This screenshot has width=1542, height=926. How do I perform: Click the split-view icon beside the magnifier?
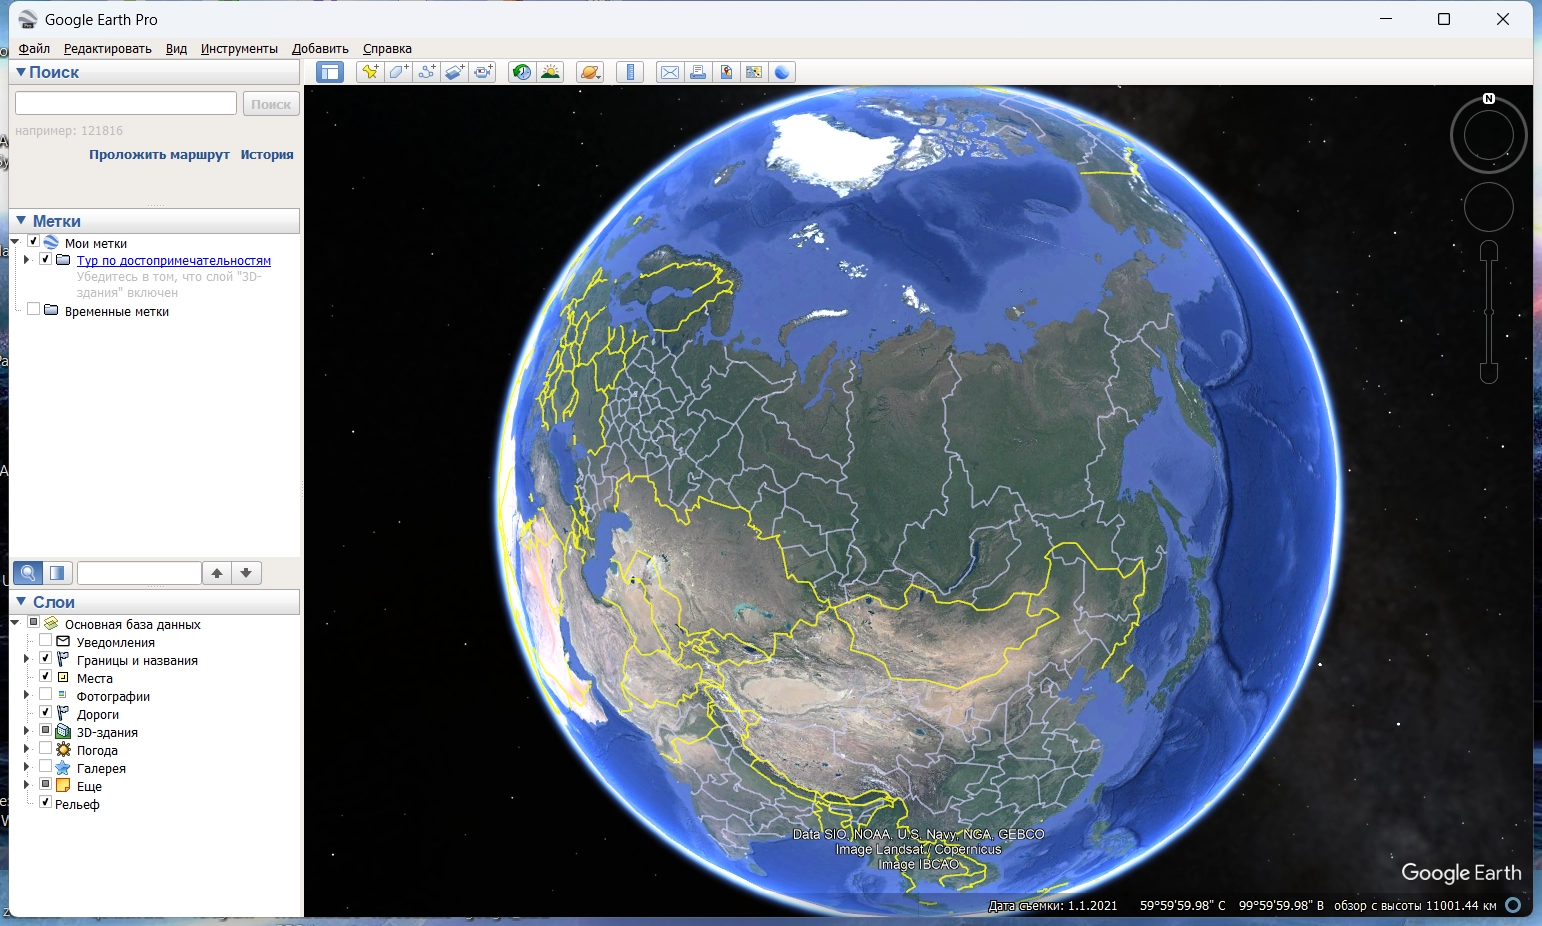57,573
